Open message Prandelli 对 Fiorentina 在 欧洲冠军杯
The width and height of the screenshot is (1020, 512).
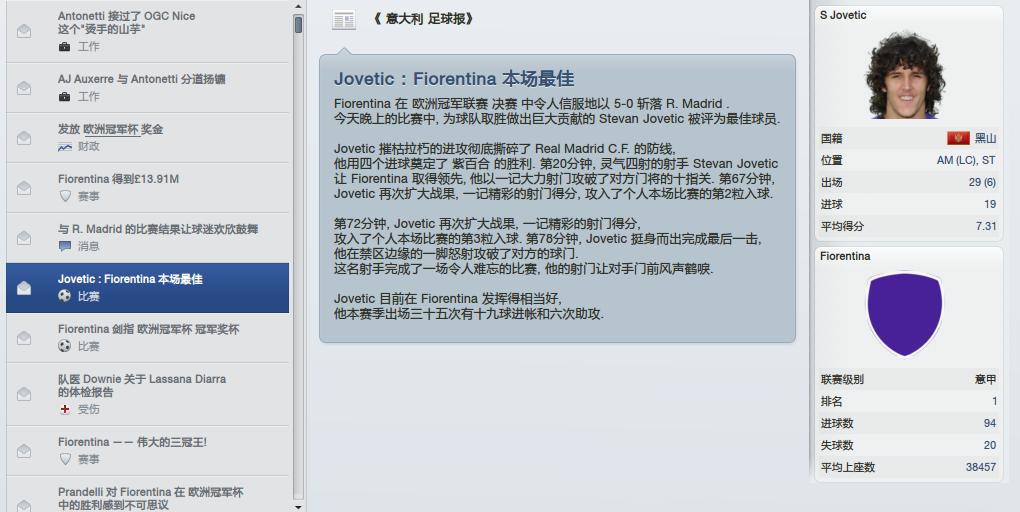tap(148, 494)
